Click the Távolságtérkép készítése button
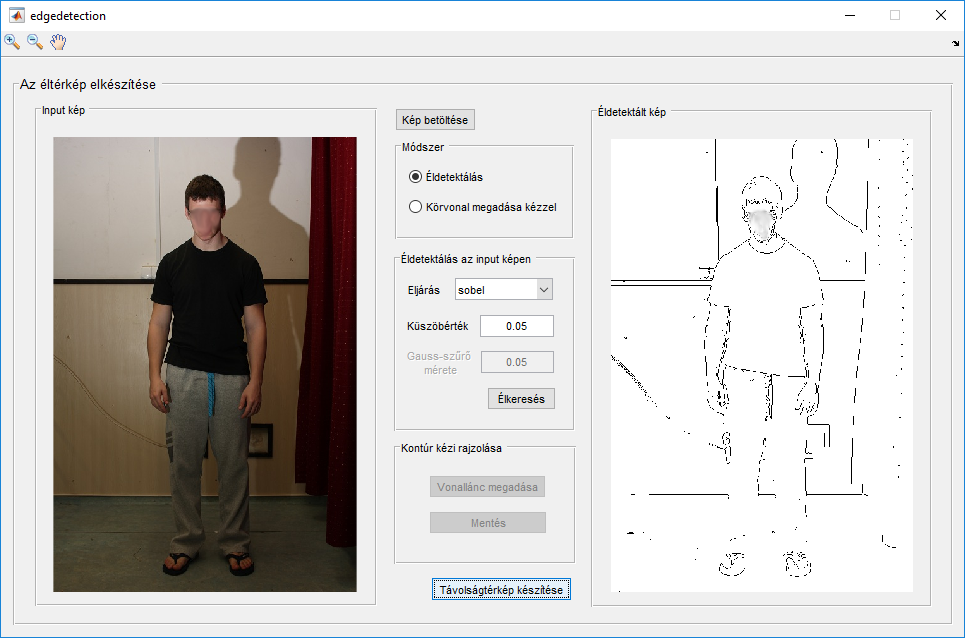965x638 pixels. point(502,590)
